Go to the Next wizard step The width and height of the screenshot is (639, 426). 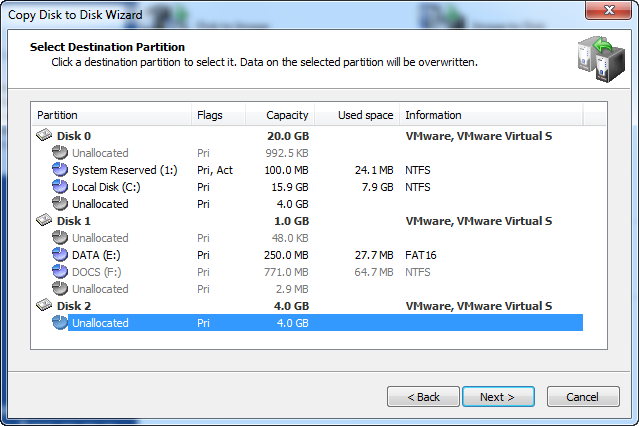[498, 397]
